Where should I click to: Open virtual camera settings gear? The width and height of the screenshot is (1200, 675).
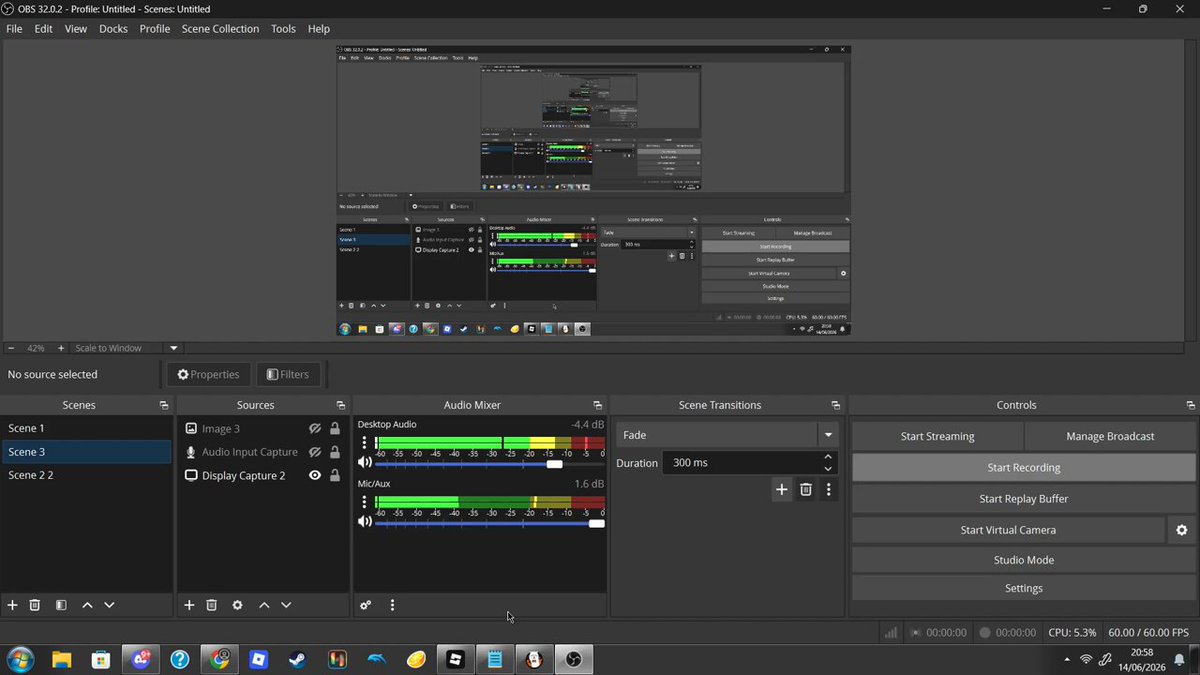click(1182, 530)
